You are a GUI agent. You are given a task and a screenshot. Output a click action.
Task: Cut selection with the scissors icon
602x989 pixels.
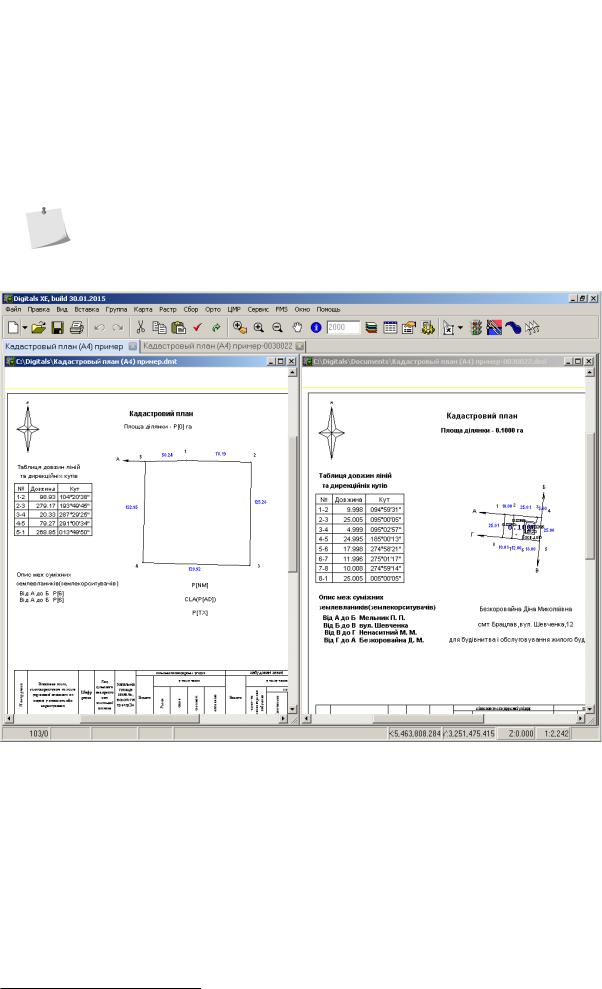[x=140, y=327]
